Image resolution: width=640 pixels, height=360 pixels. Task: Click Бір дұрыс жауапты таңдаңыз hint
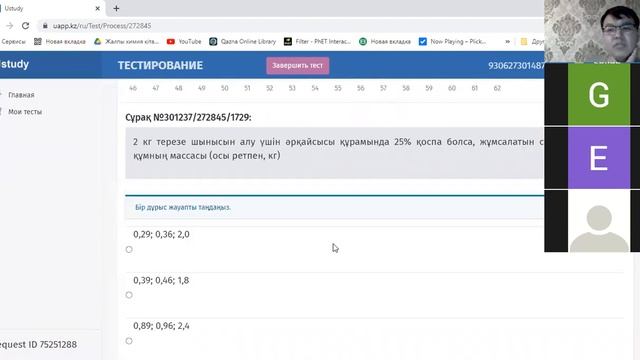pos(183,207)
